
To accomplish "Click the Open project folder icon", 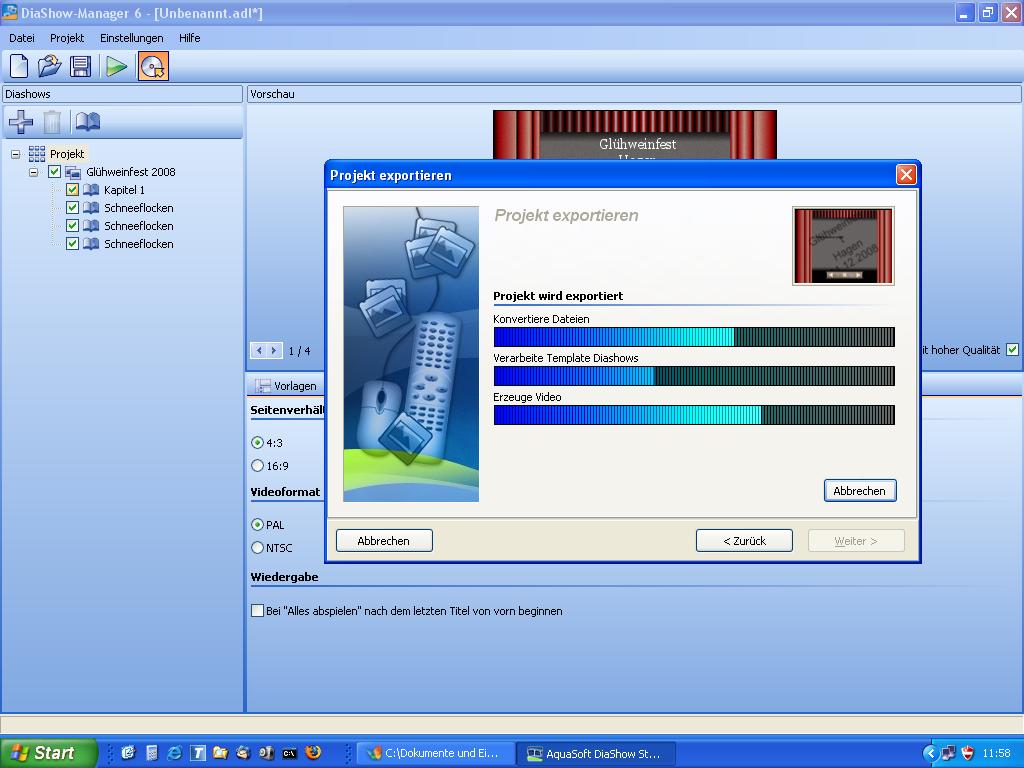I will pos(50,66).
